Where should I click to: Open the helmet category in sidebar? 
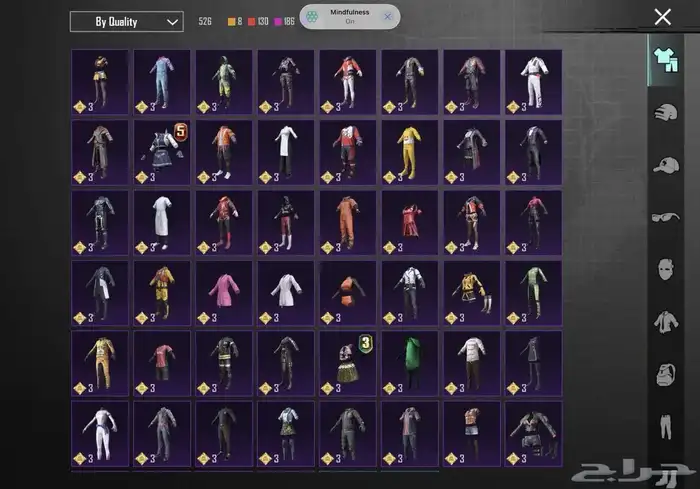coord(665,112)
